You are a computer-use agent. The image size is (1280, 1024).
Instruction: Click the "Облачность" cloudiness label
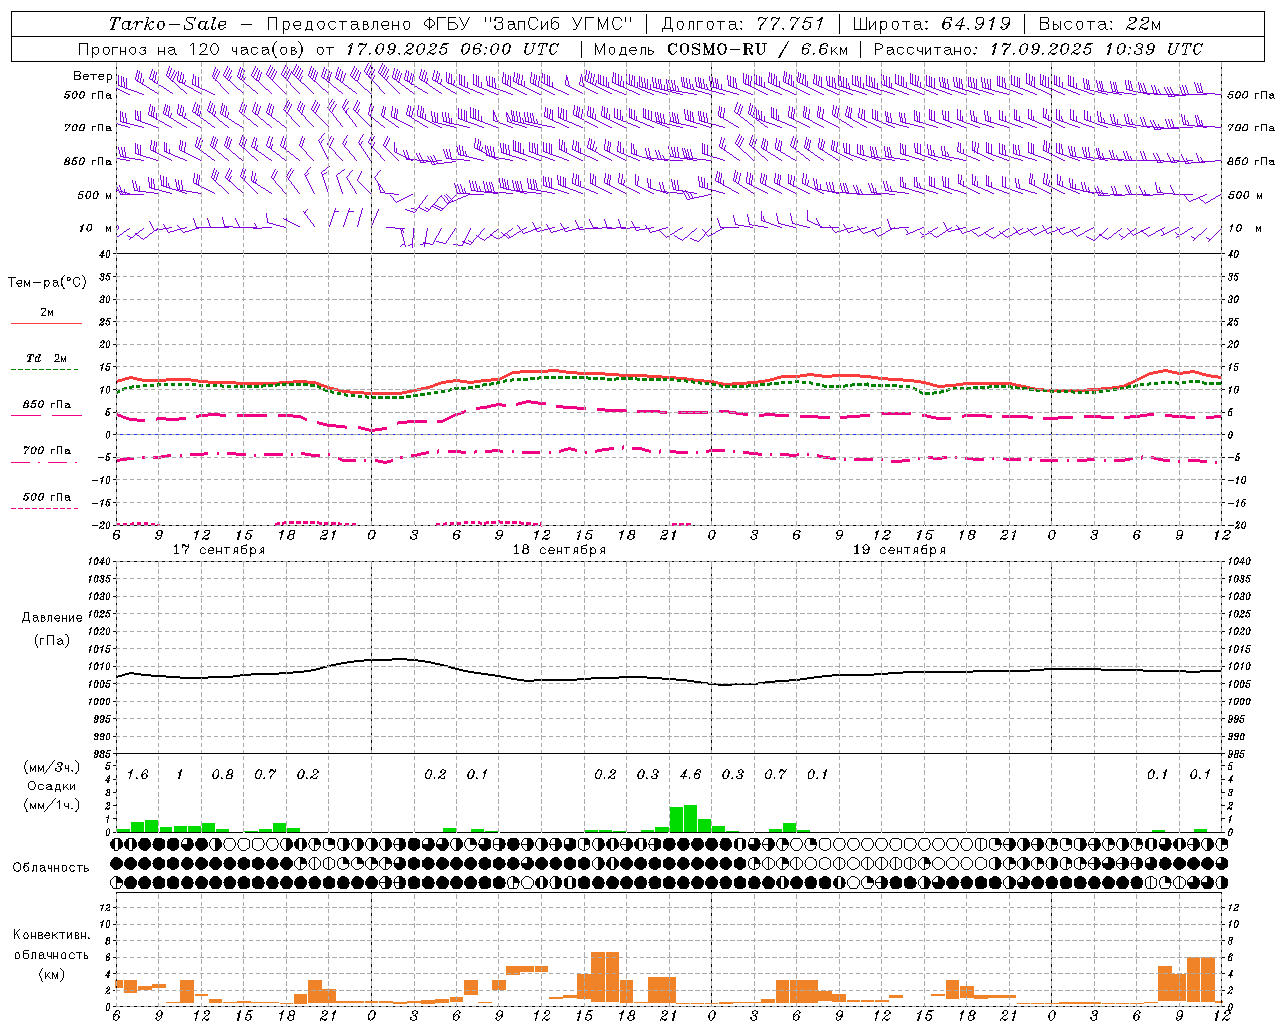[x=51, y=867]
